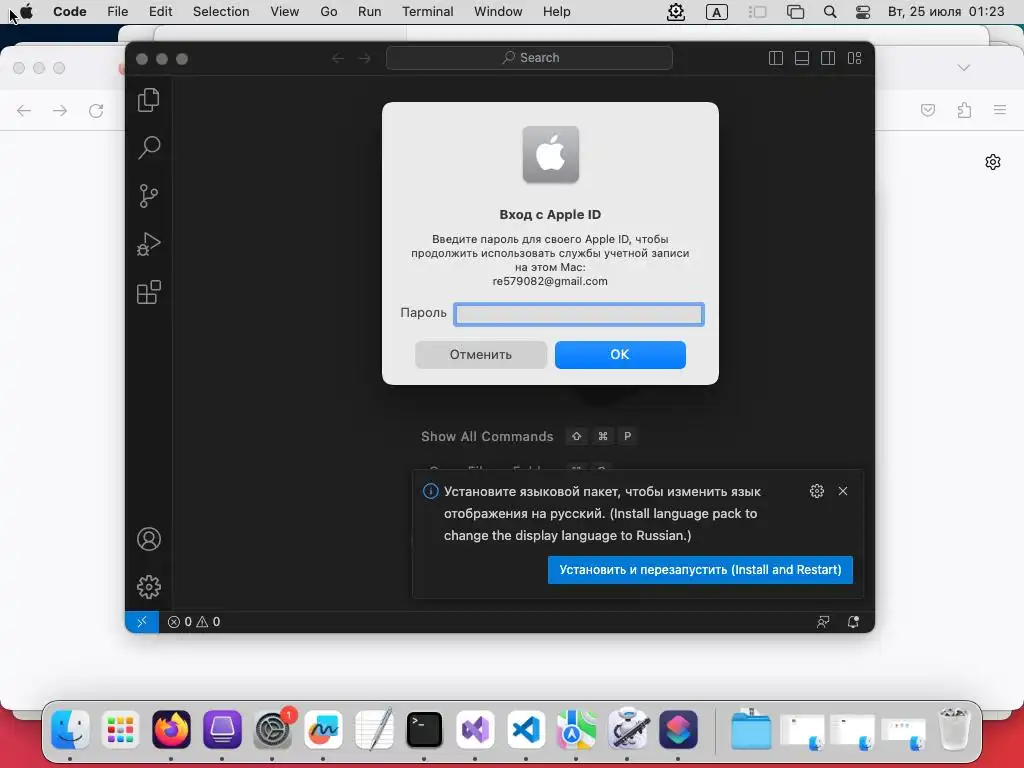Screen dimensions: 1024x768
Task: Click Install and Restart button
Action: coord(700,569)
